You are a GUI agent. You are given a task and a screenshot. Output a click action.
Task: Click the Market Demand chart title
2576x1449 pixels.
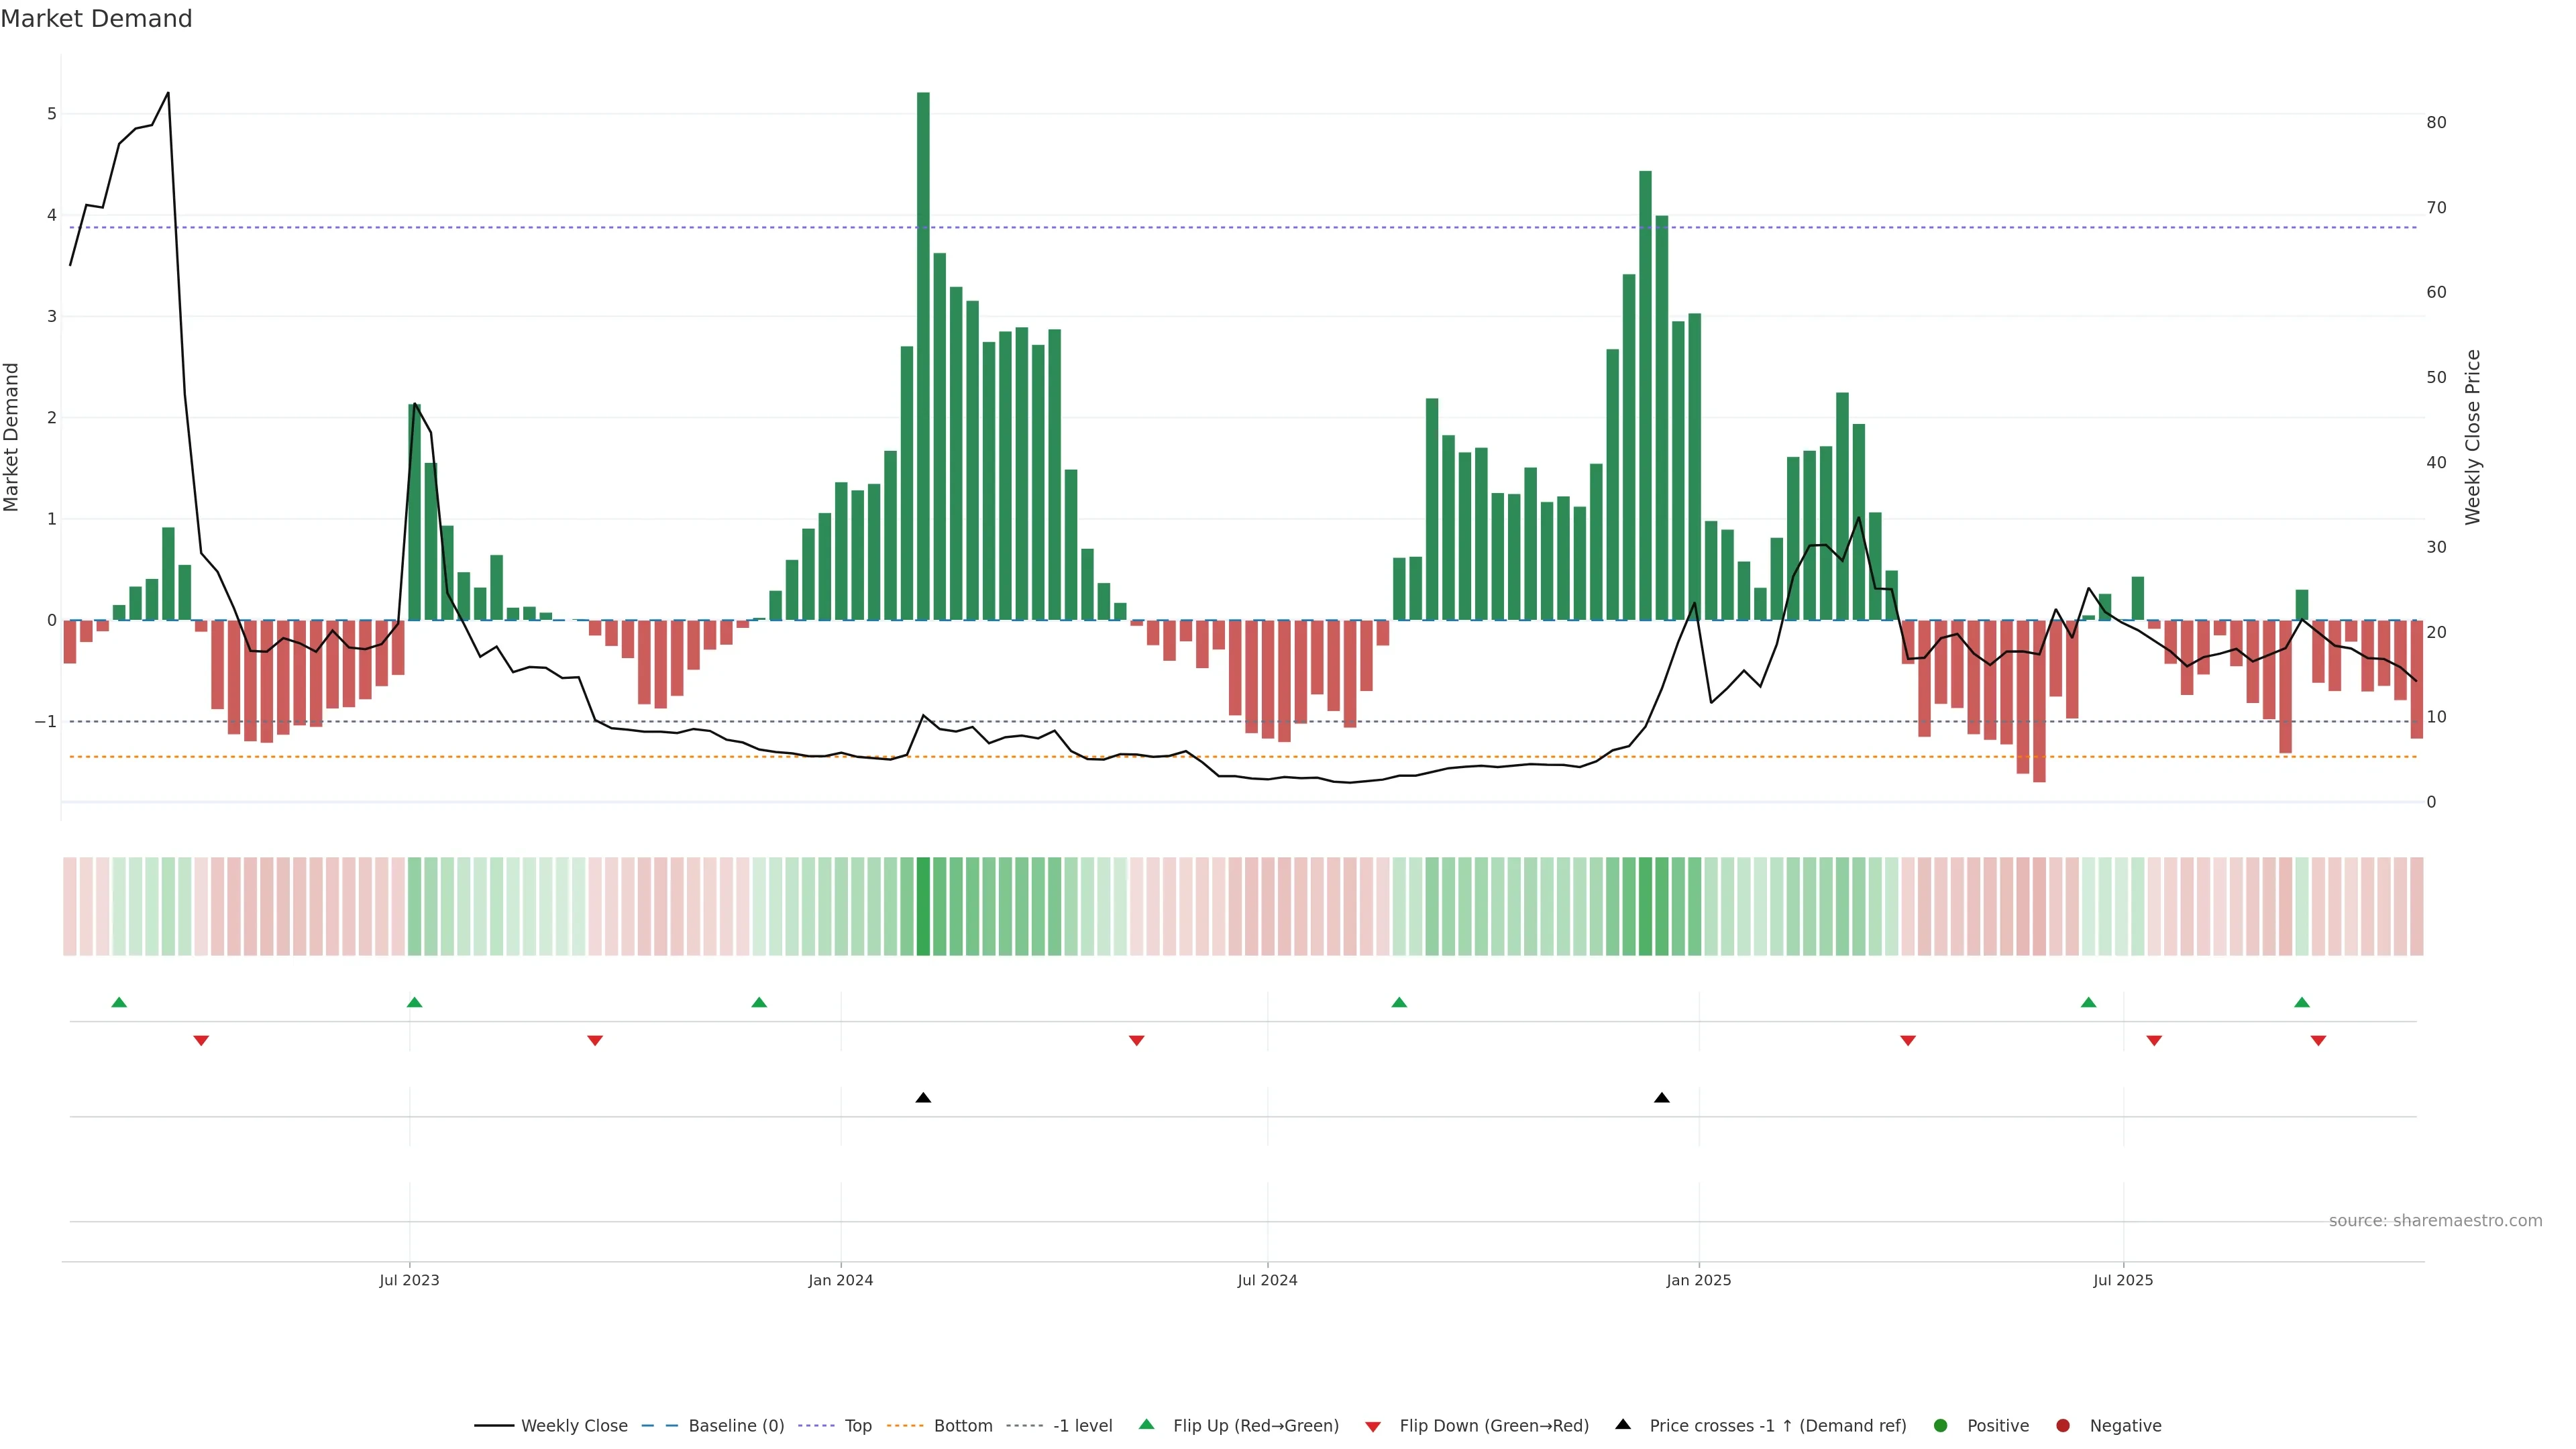point(96,19)
